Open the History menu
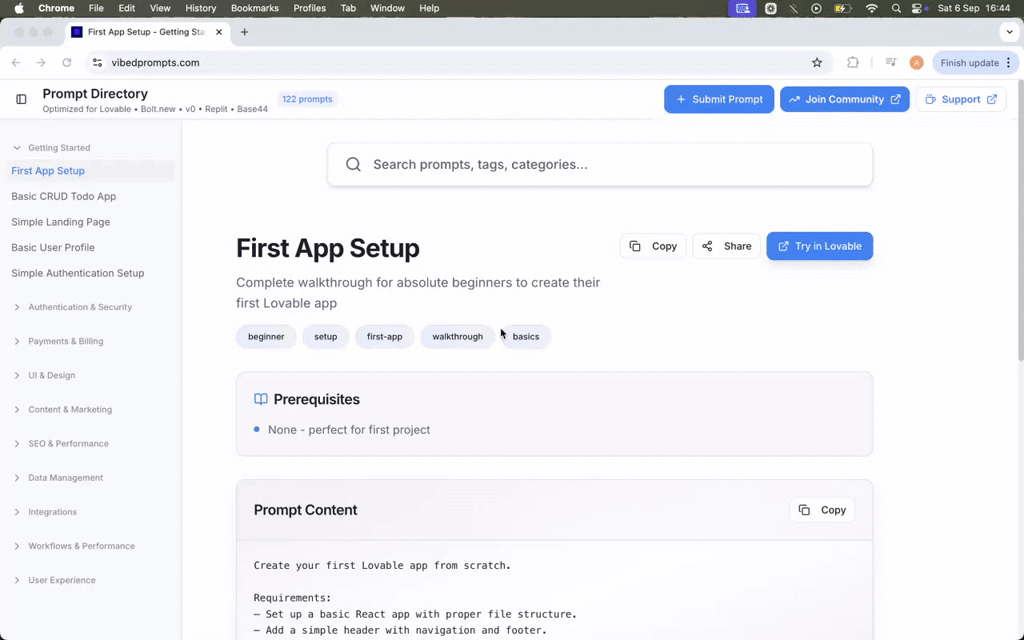Image resolution: width=1024 pixels, height=640 pixels. tap(200, 8)
